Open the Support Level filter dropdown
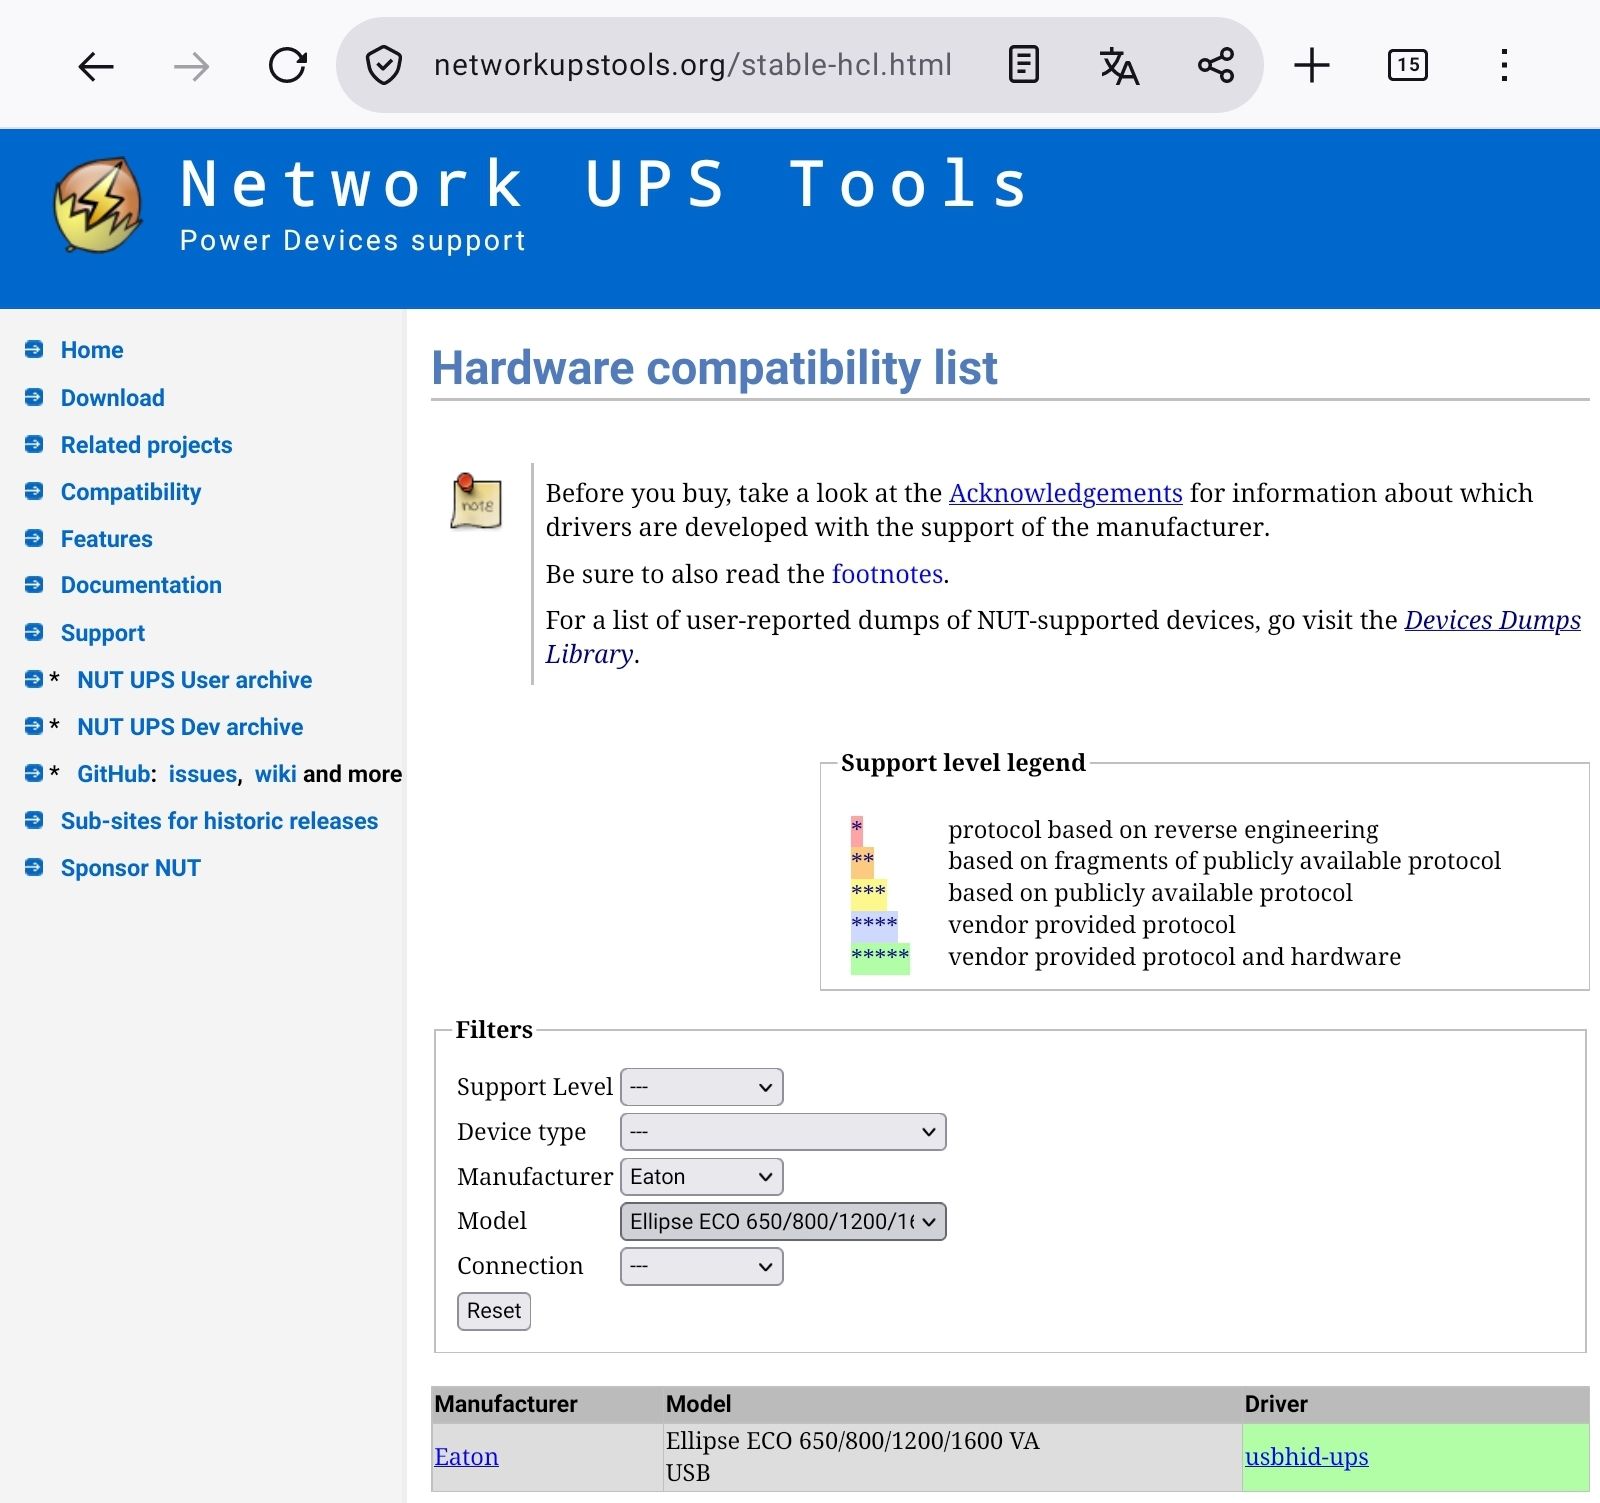This screenshot has height=1503, width=1600. click(701, 1087)
